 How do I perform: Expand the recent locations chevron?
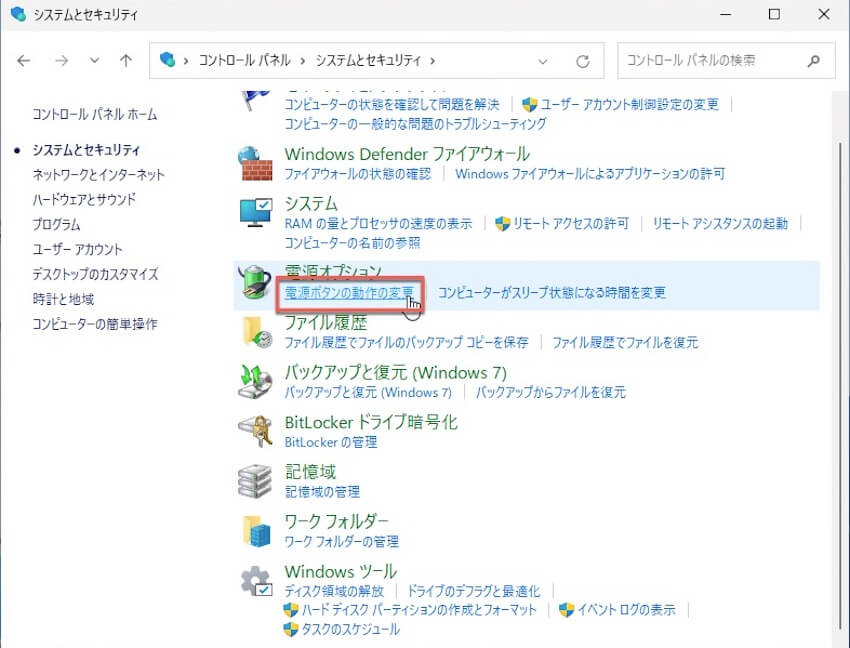[94, 61]
